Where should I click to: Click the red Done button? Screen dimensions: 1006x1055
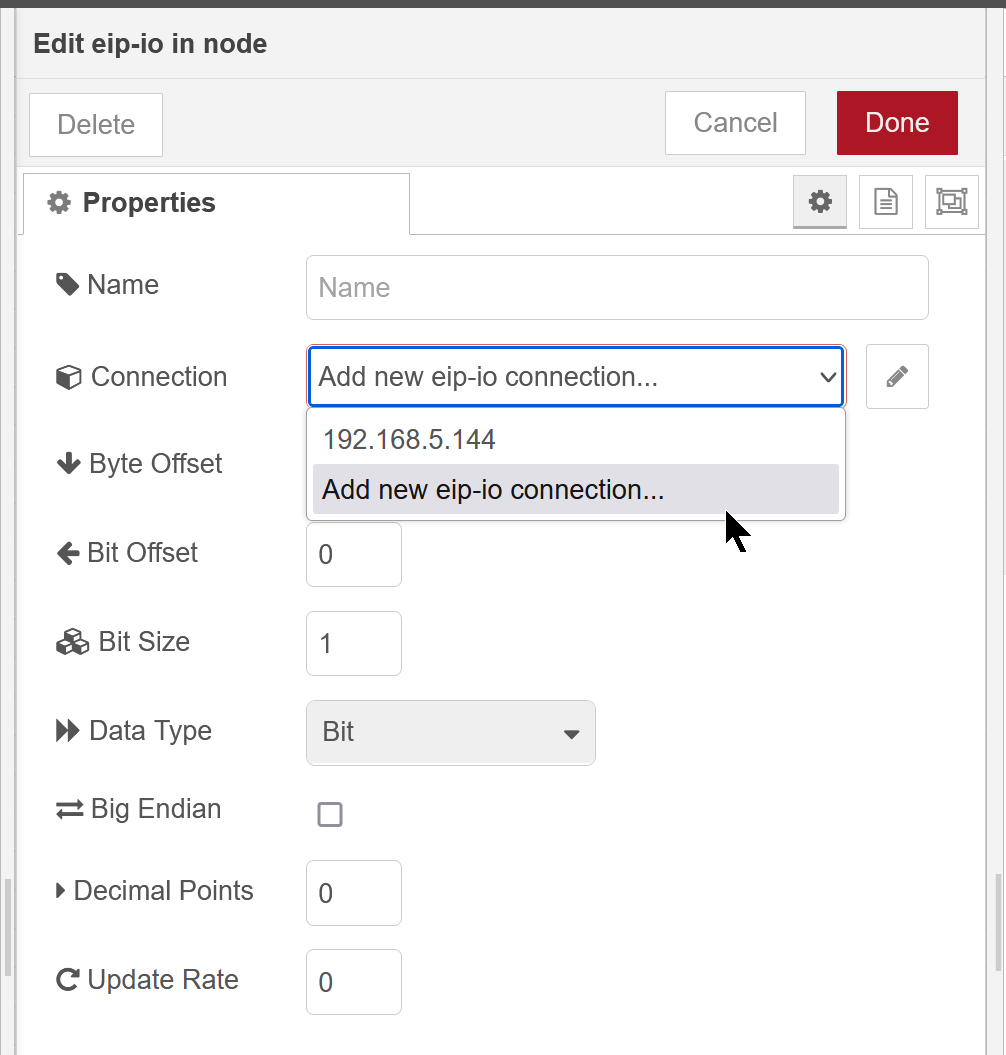click(897, 123)
